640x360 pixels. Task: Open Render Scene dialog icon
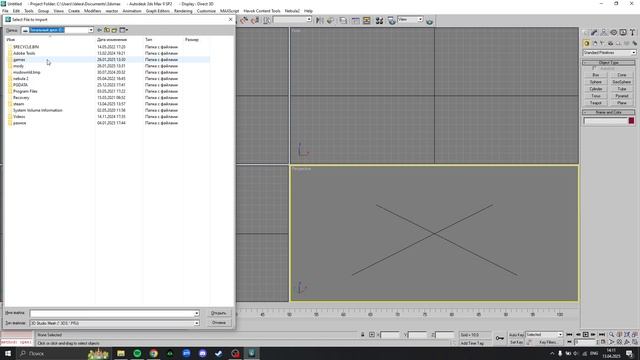coord(391,20)
